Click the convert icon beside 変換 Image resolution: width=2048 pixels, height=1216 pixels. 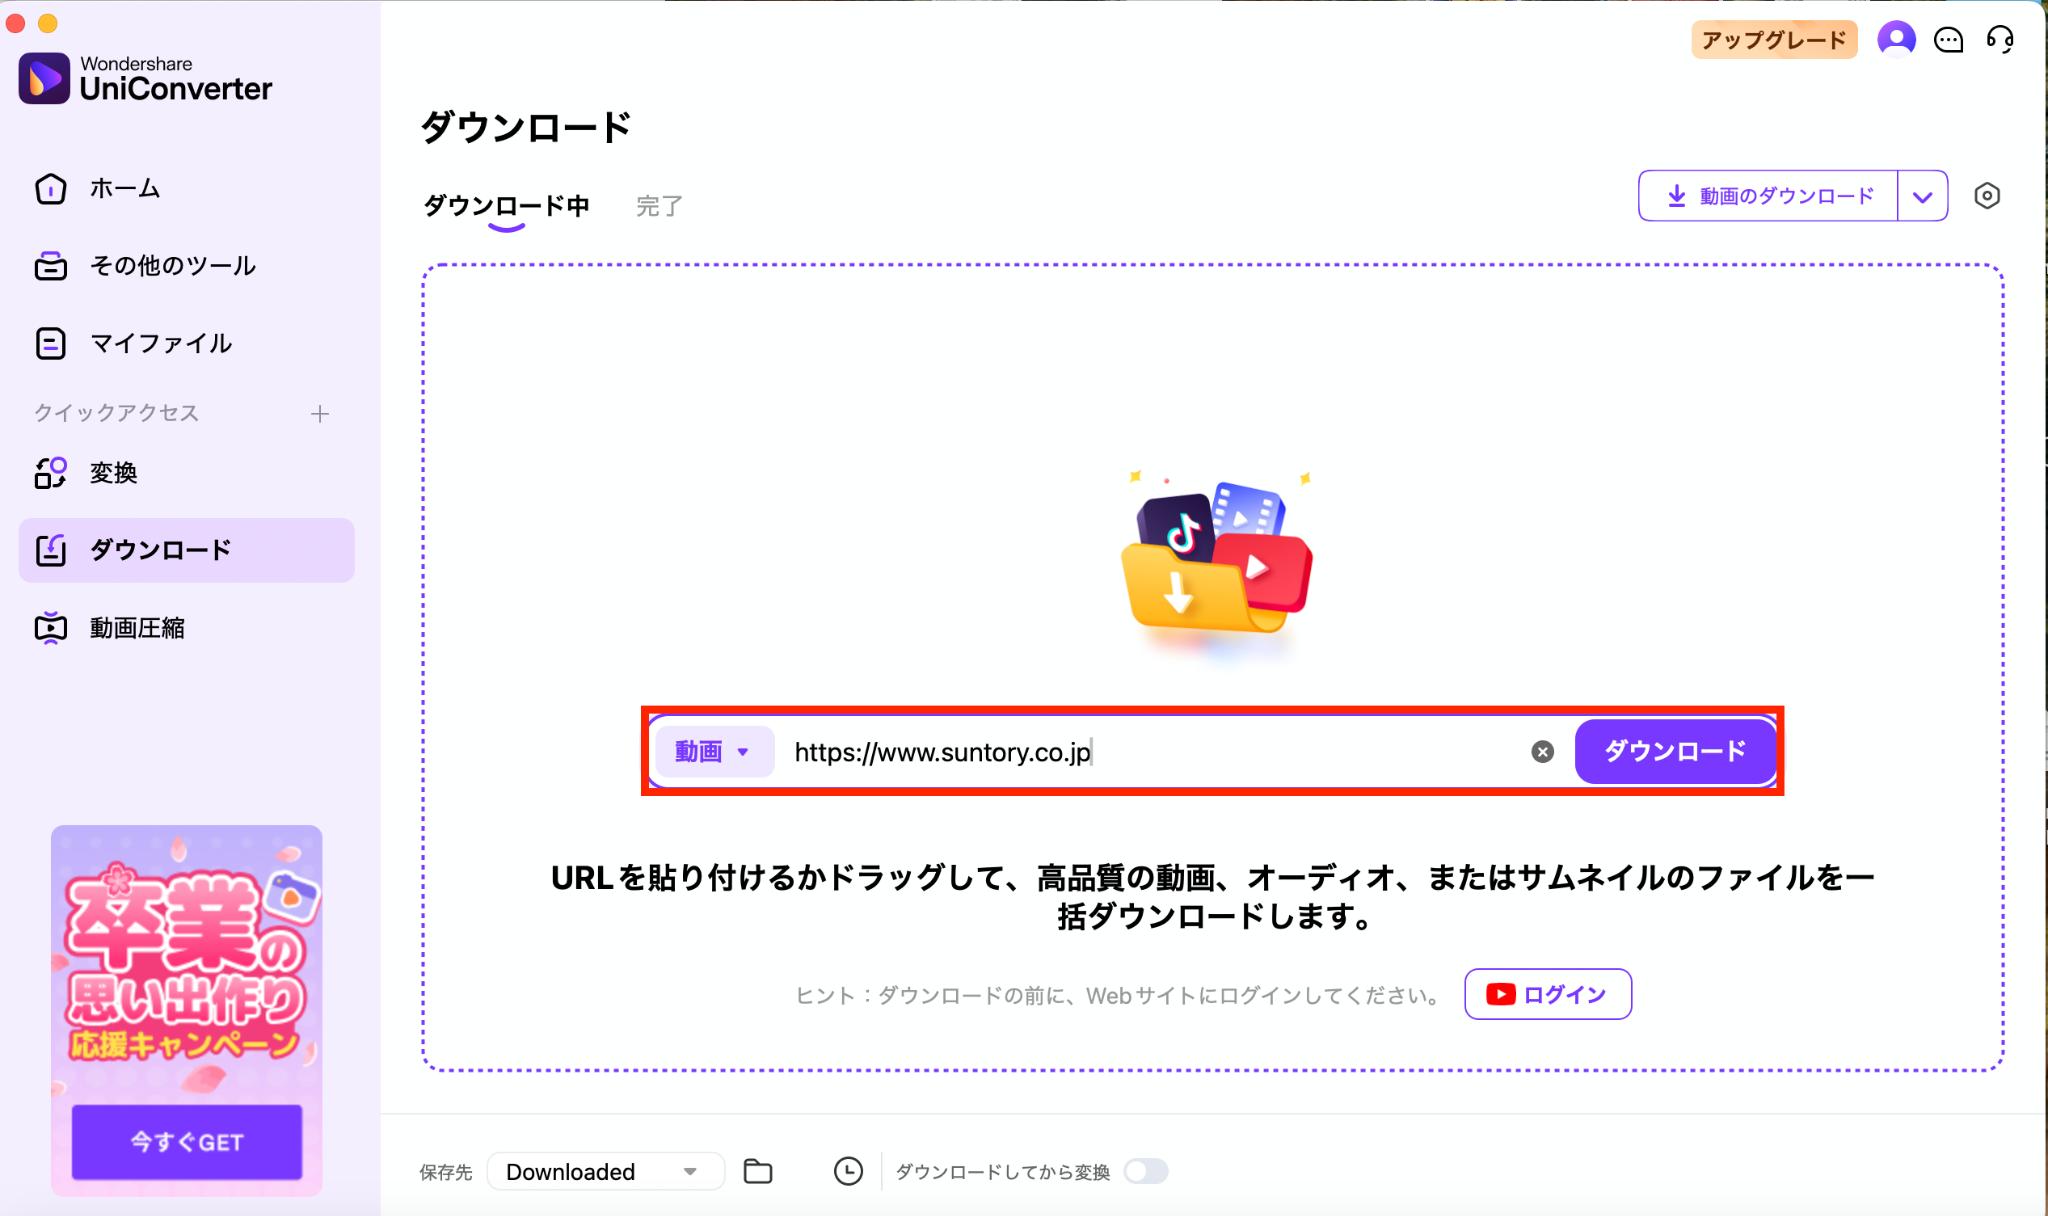point(51,472)
